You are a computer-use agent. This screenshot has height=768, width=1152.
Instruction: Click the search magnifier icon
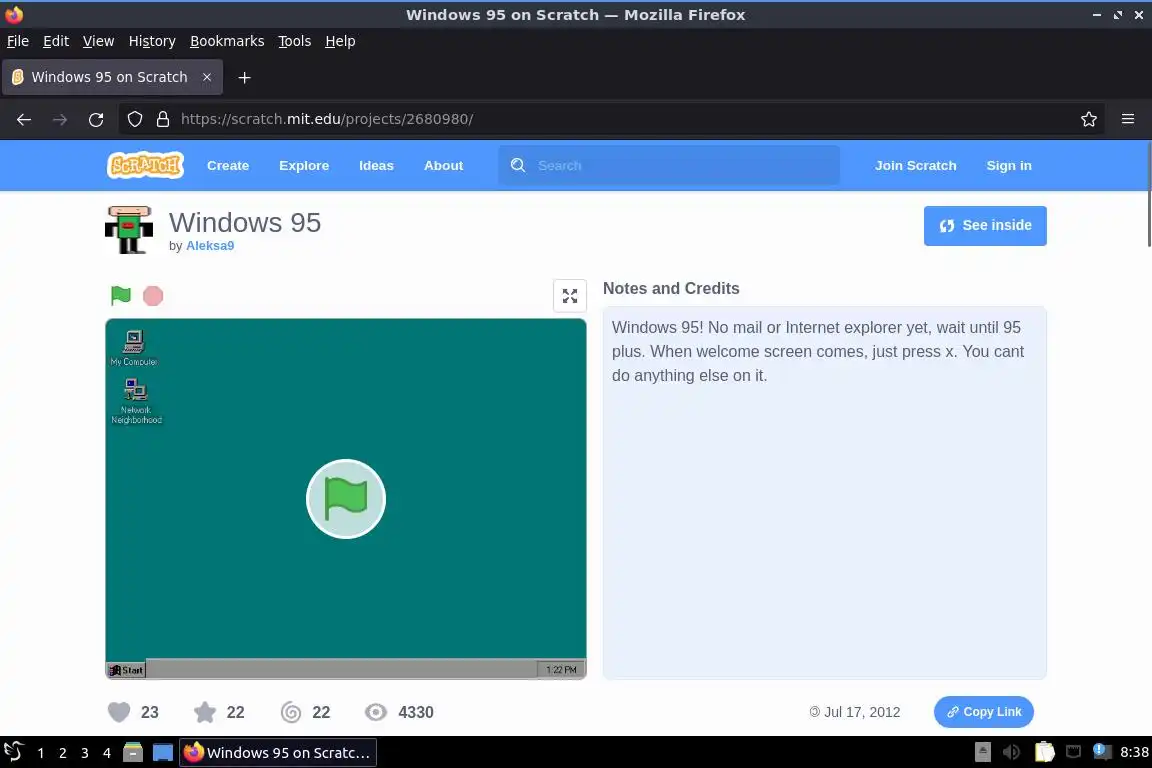tap(518, 165)
